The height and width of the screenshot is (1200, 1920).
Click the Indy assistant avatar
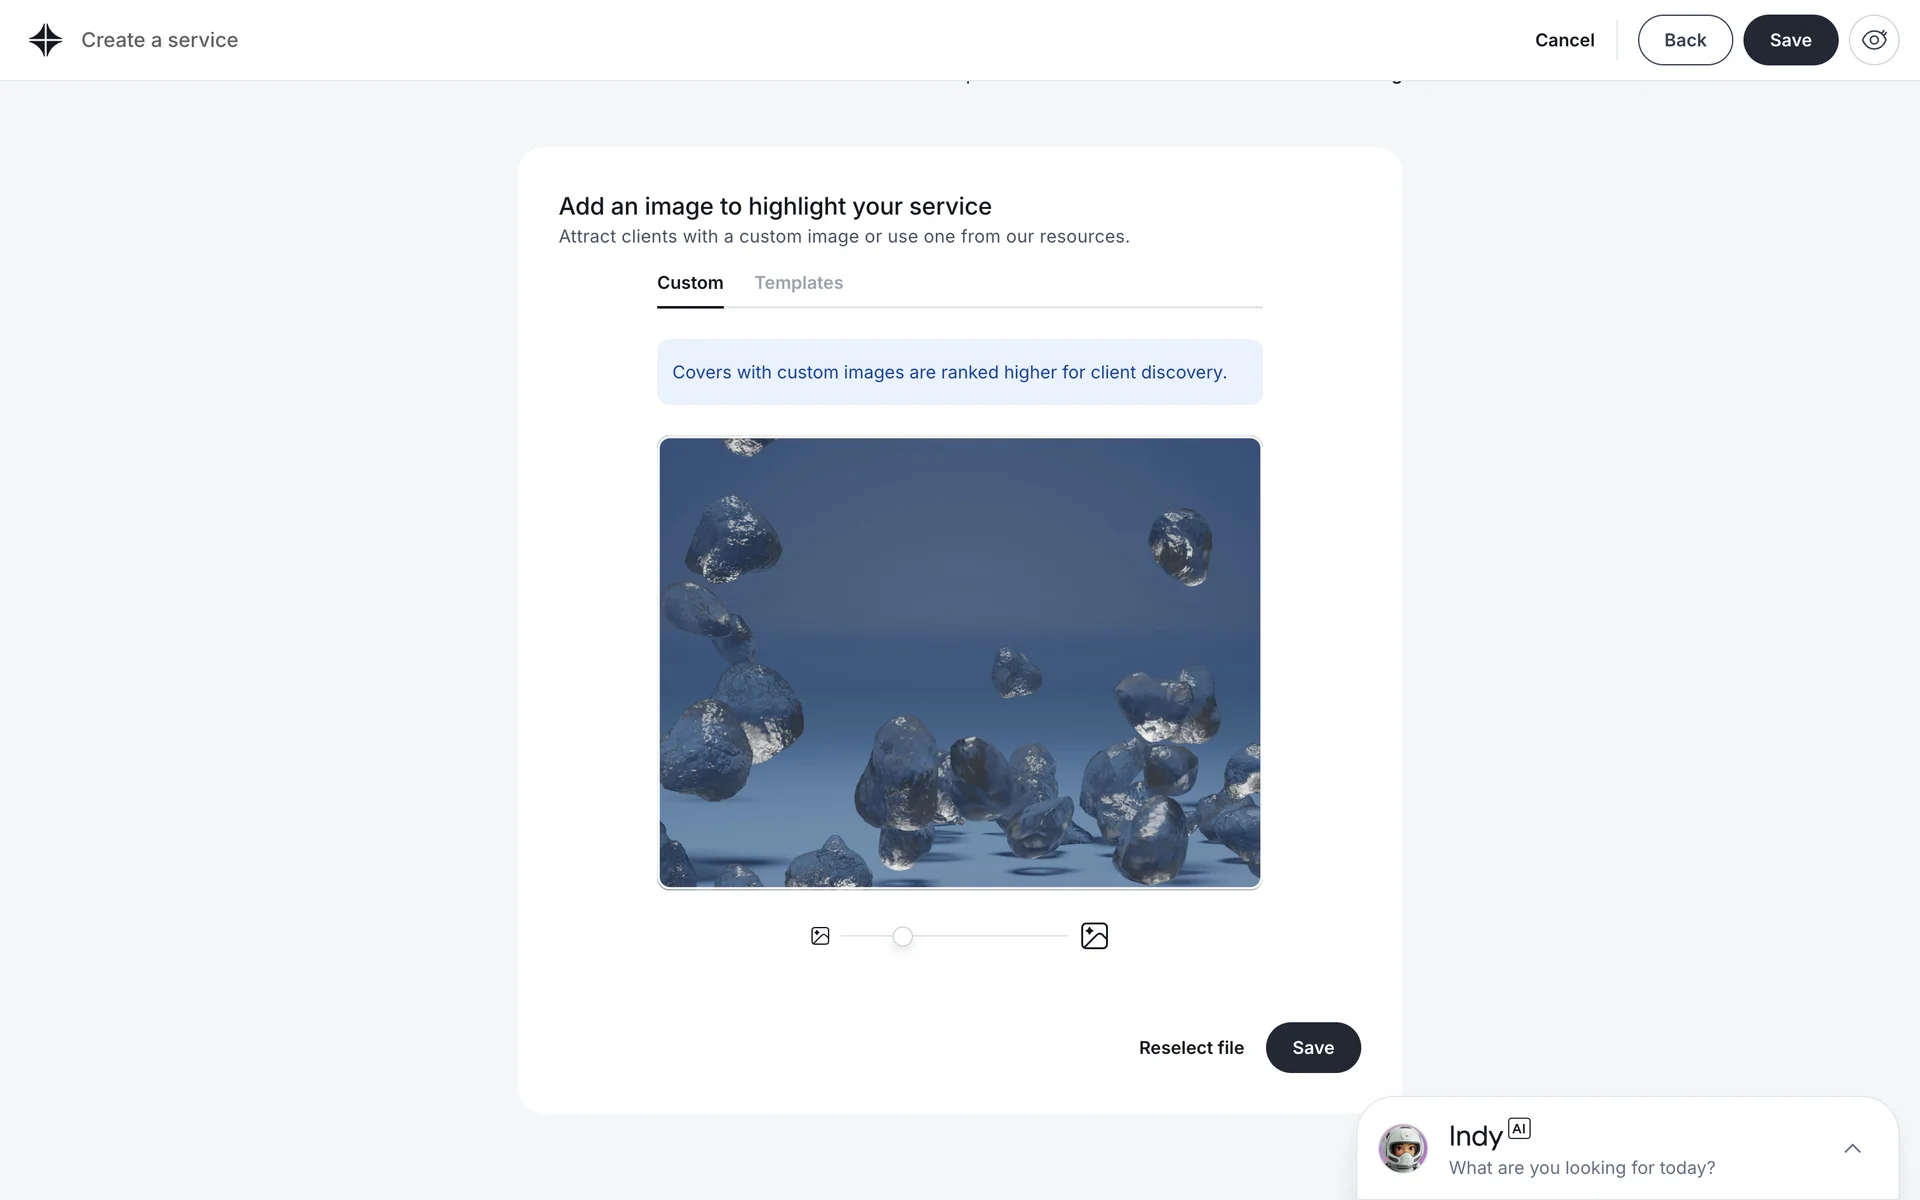point(1403,1148)
